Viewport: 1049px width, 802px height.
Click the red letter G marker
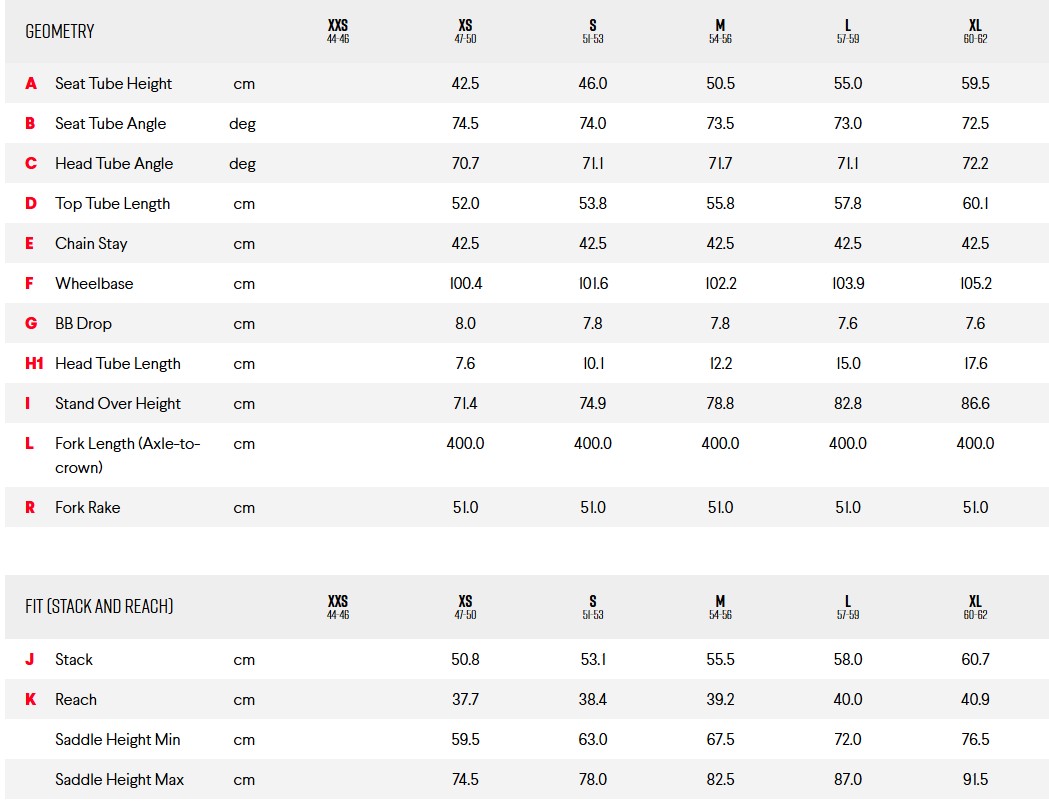31,324
